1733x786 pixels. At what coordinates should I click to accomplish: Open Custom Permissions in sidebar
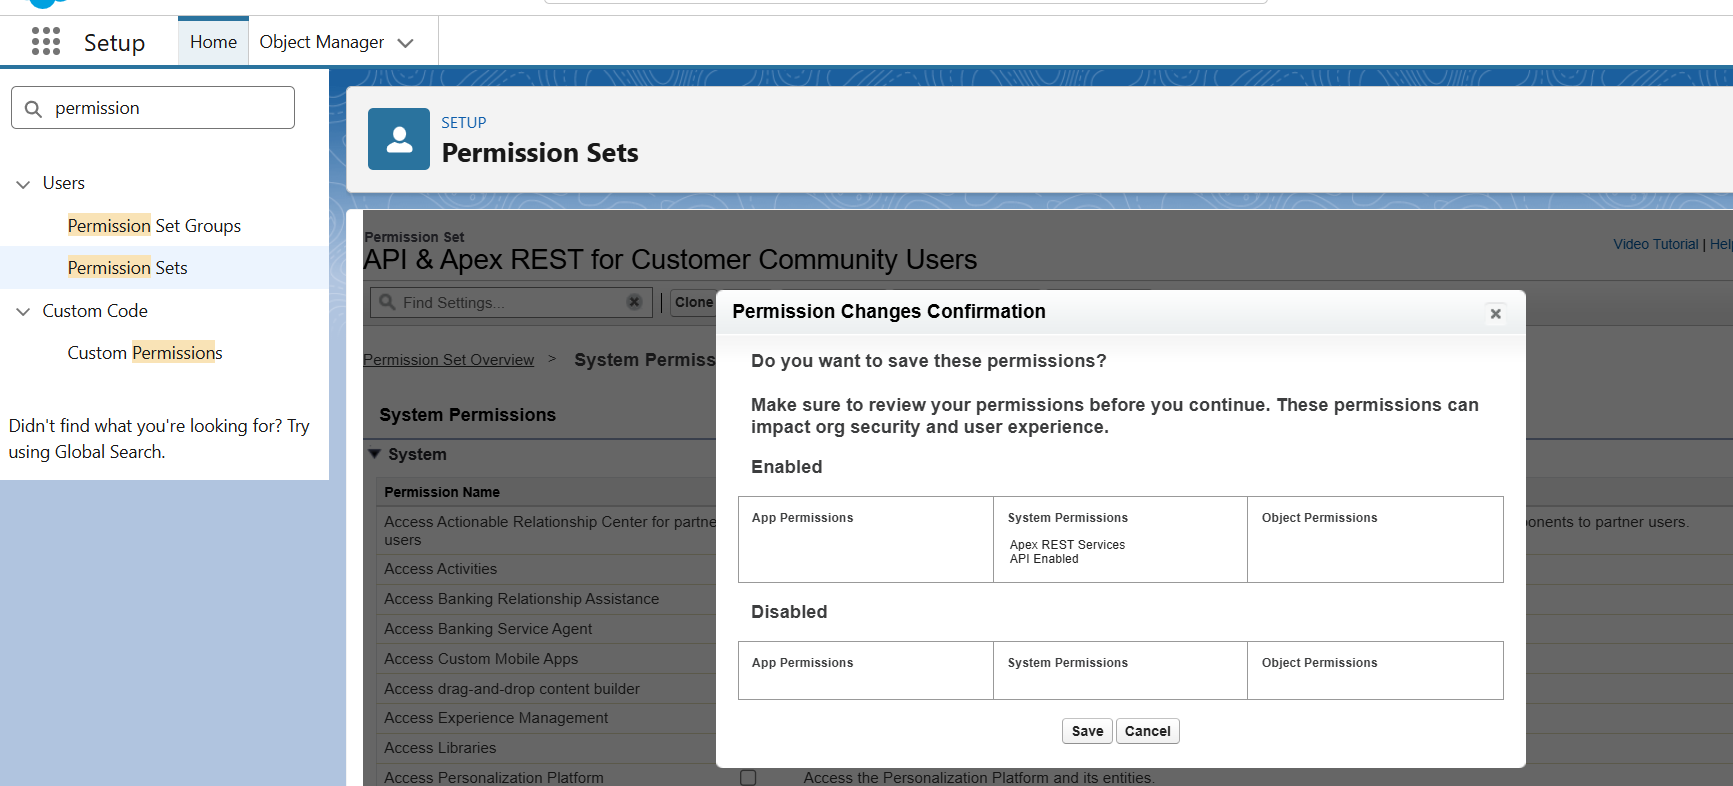point(145,353)
